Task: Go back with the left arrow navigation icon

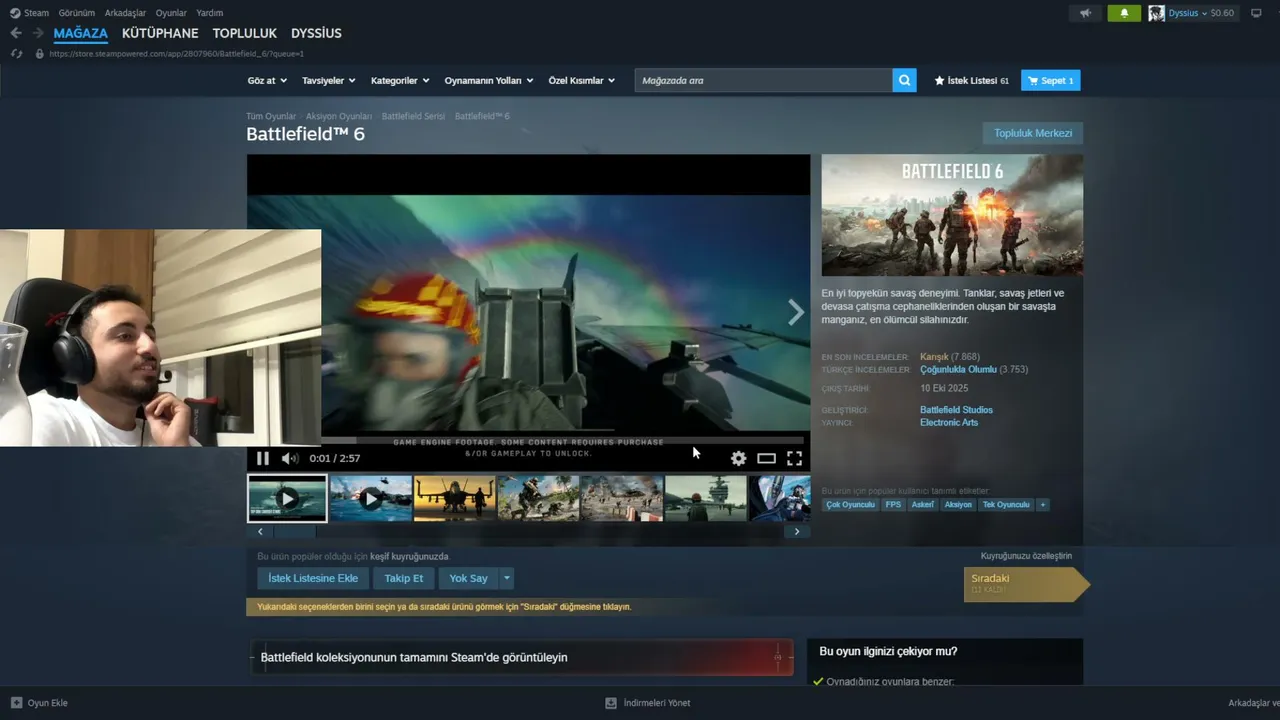Action: (16, 33)
